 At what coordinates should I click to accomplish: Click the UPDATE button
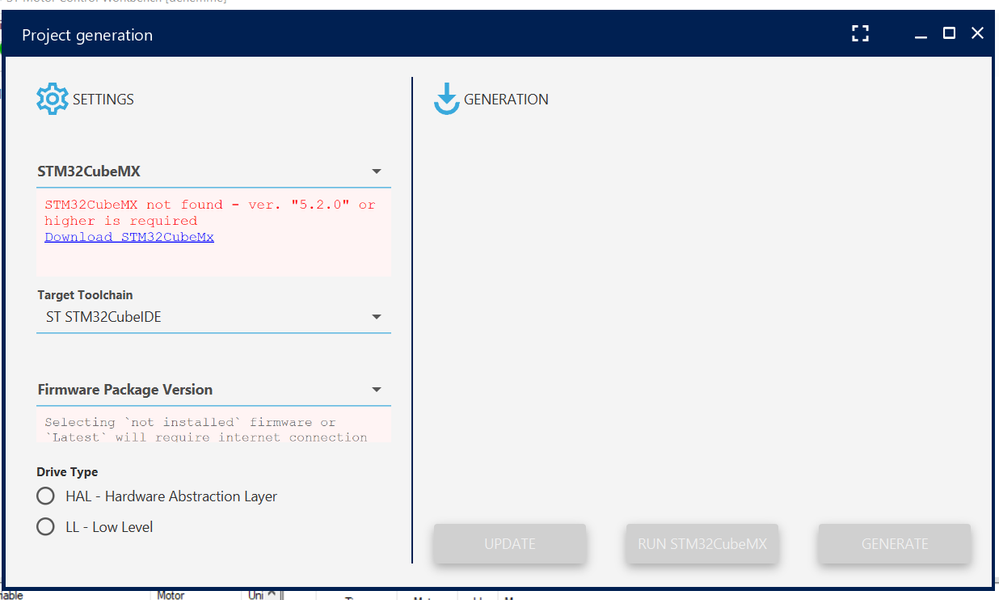pos(510,544)
